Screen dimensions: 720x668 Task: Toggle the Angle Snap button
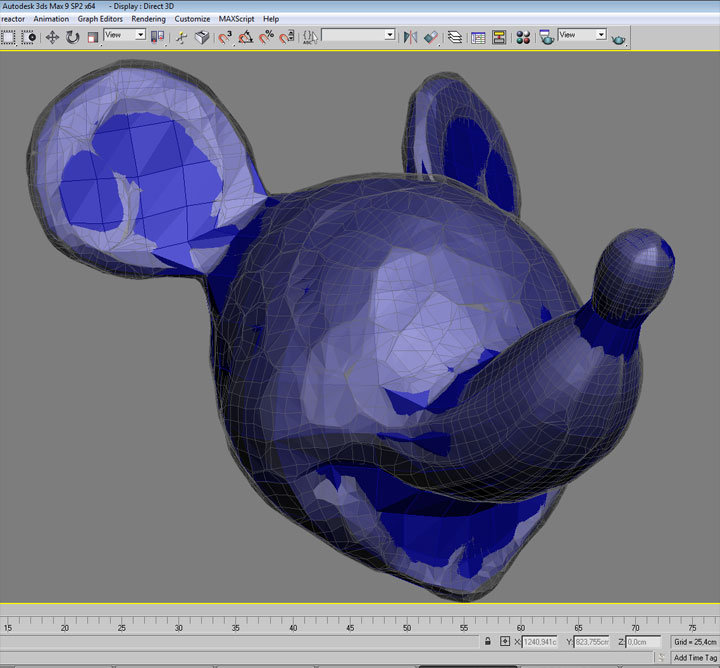pyautogui.click(x=245, y=37)
